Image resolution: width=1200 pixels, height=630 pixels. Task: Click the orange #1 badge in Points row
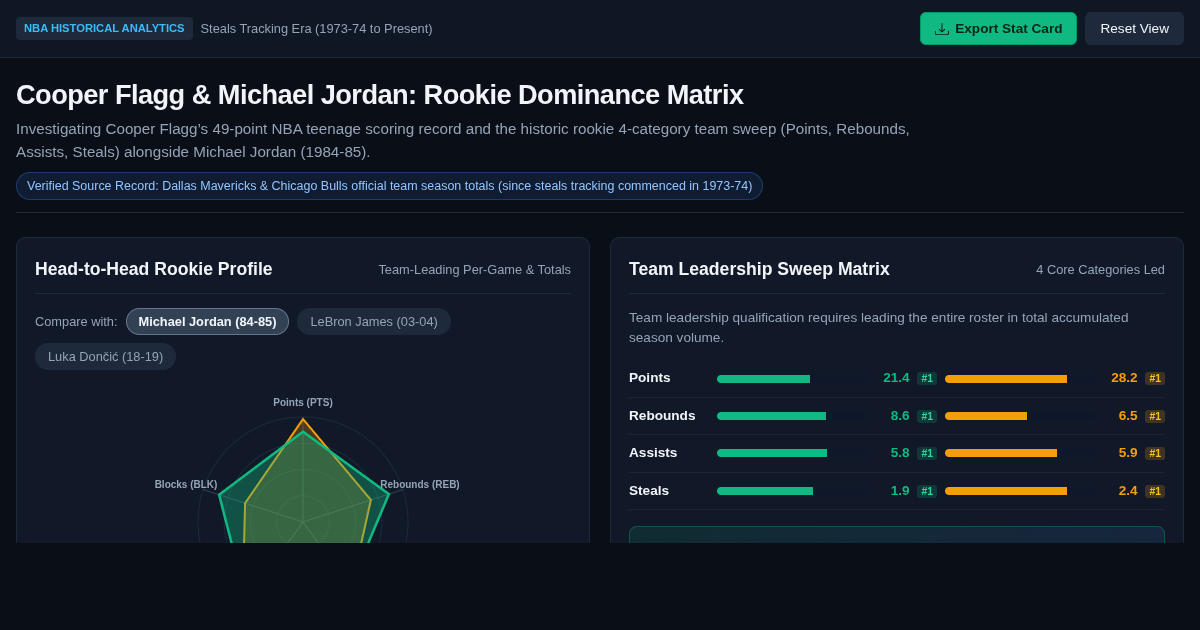pos(1155,379)
